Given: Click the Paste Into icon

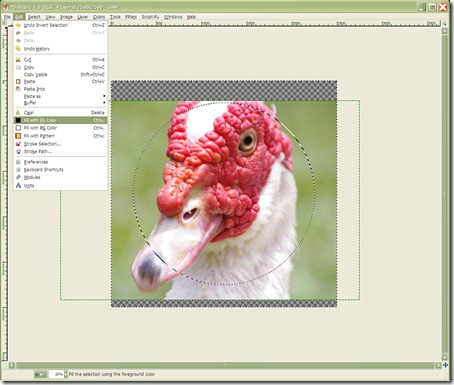Looking at the screenshot, I should 18,89.
